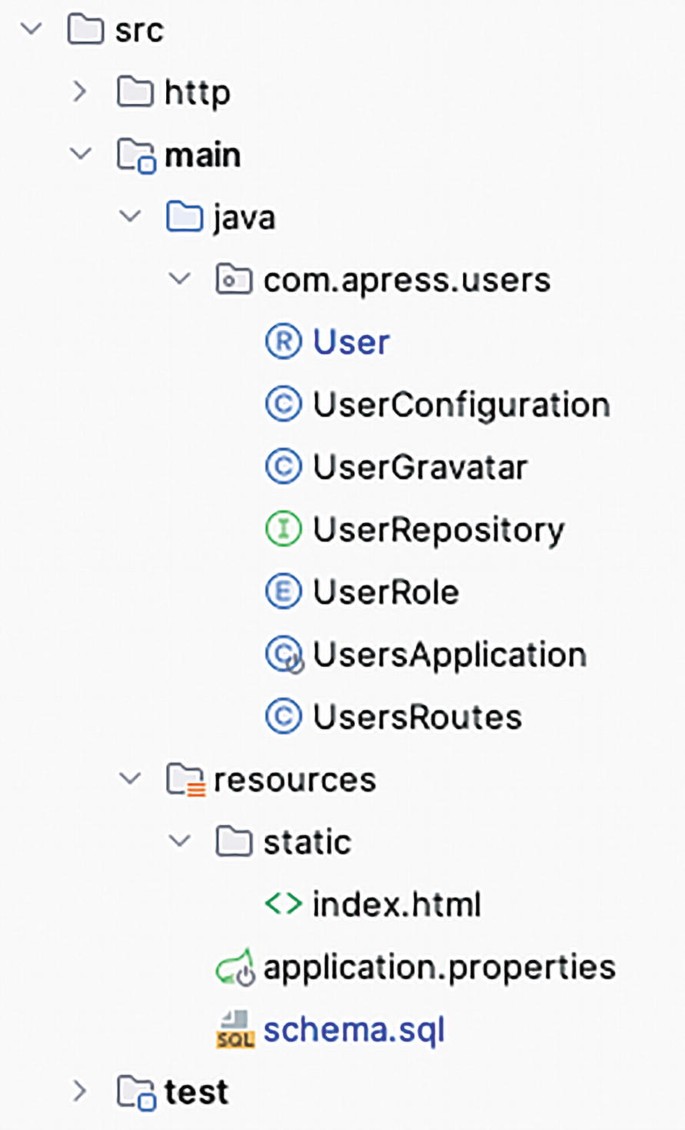Collapse the src folder

click(30, 30)
